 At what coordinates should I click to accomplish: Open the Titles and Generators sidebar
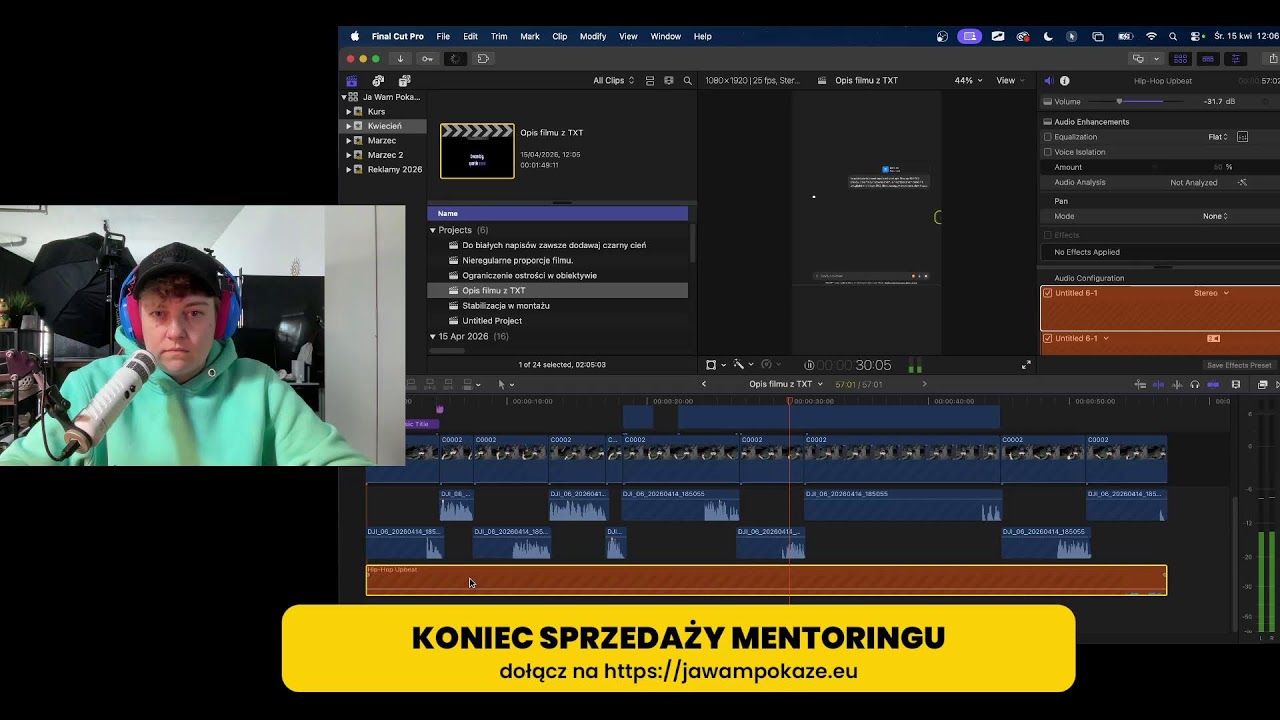click(x=404, y=81)
